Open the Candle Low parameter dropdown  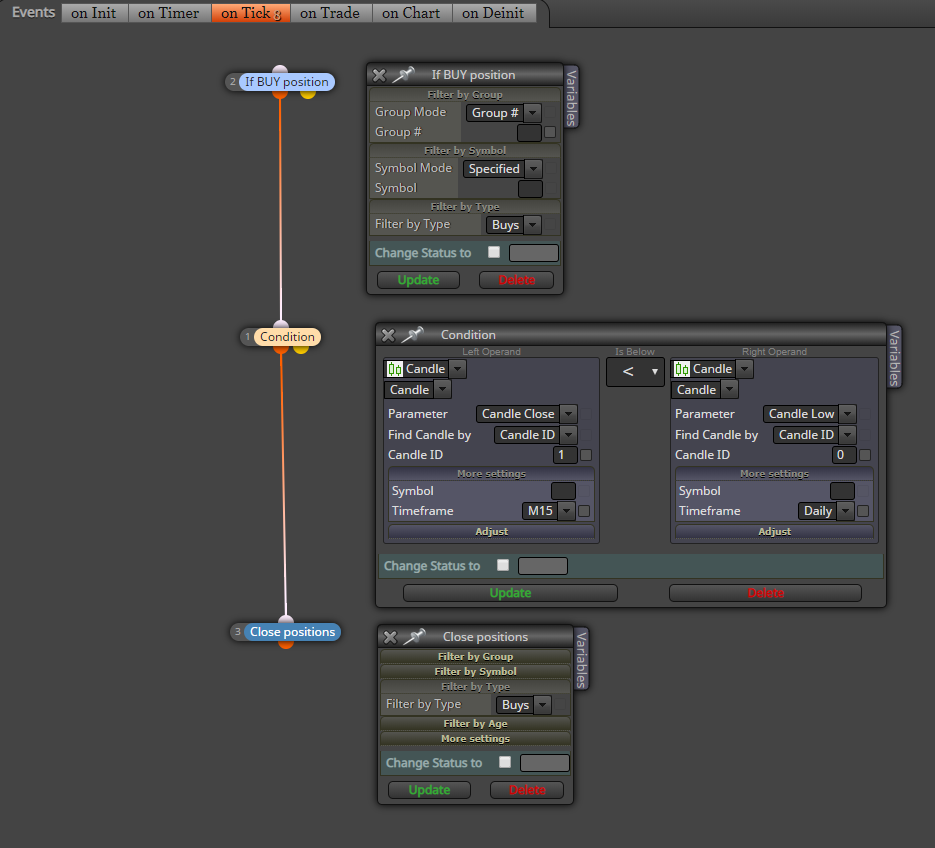pos(847,413)
